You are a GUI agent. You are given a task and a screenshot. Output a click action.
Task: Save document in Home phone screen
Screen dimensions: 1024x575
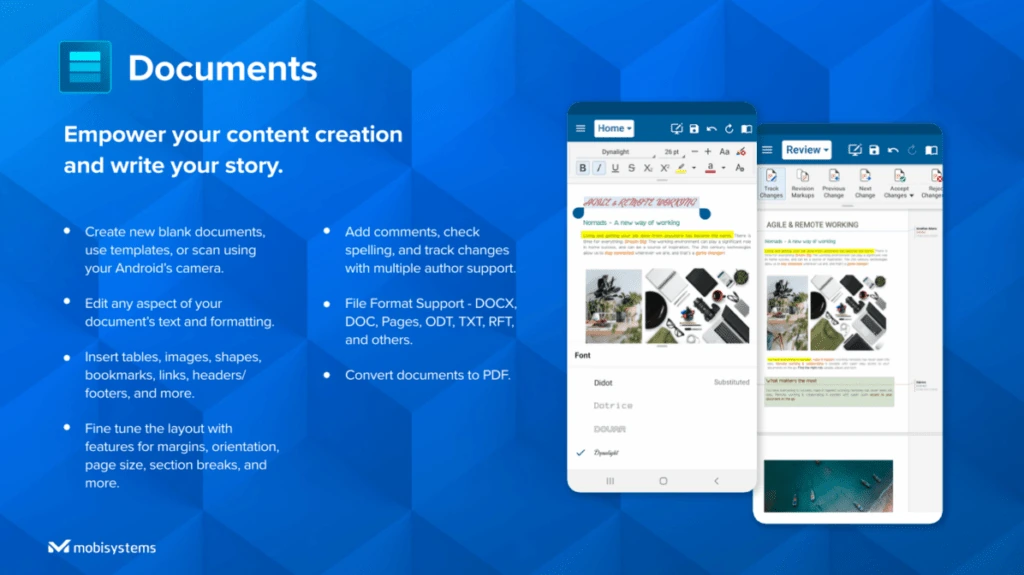694,129
